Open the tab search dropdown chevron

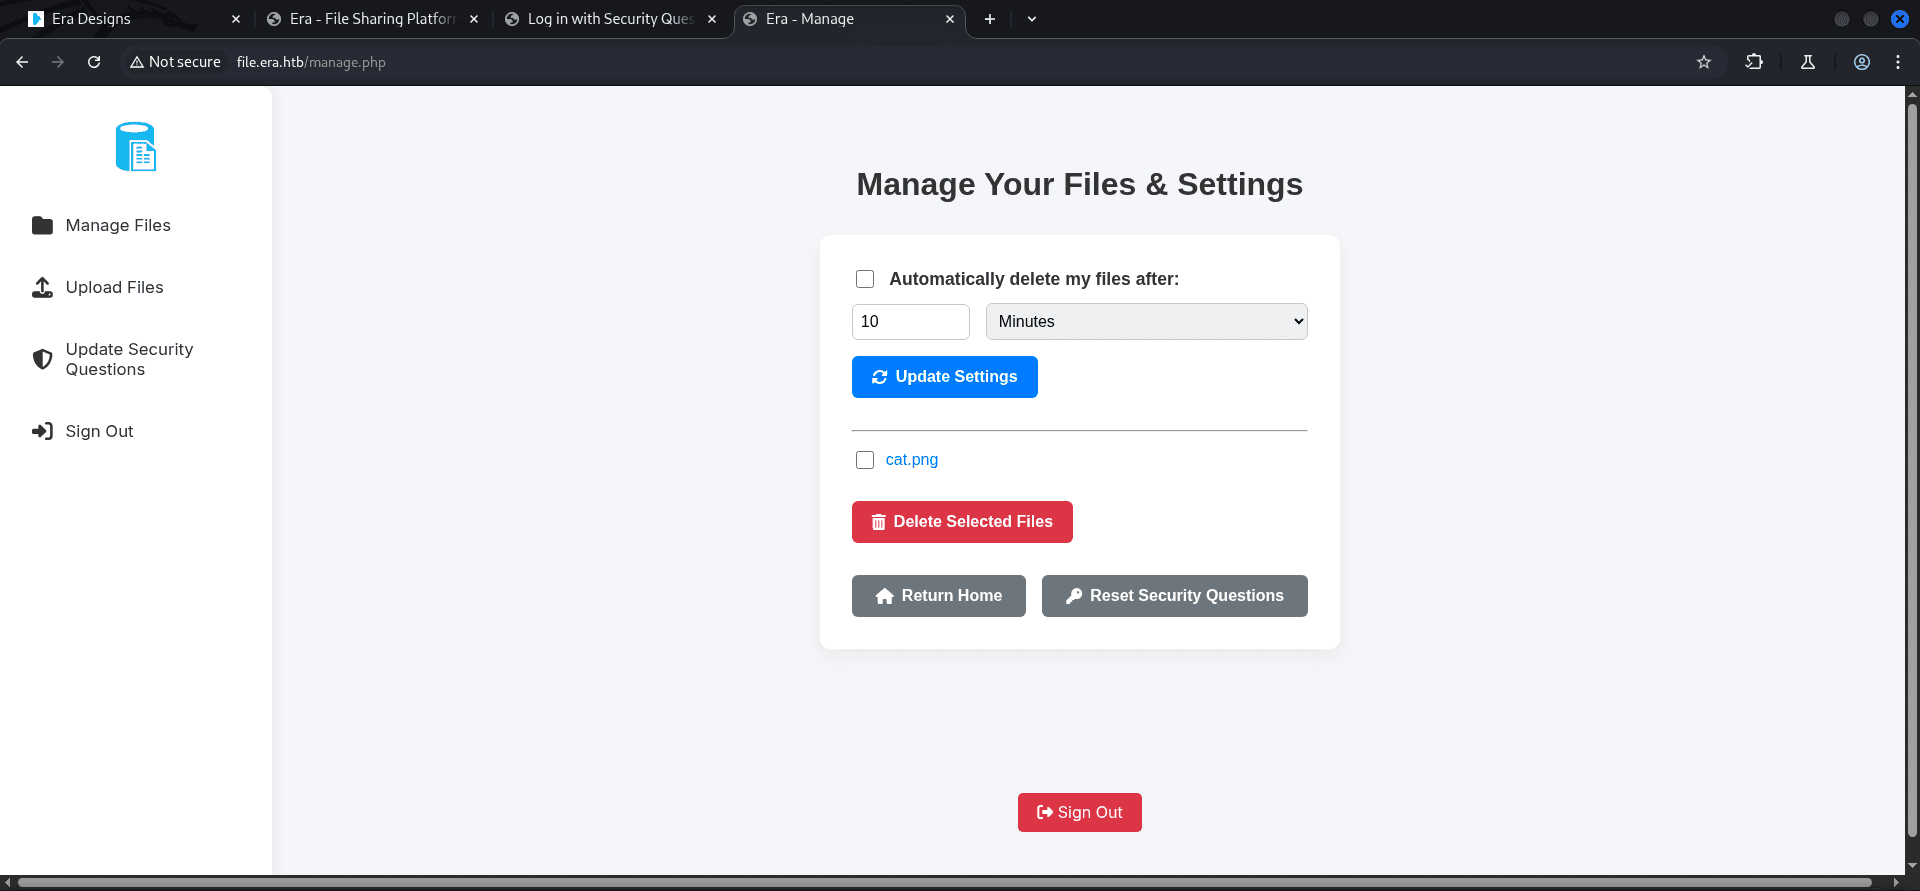pos(1032,19)
